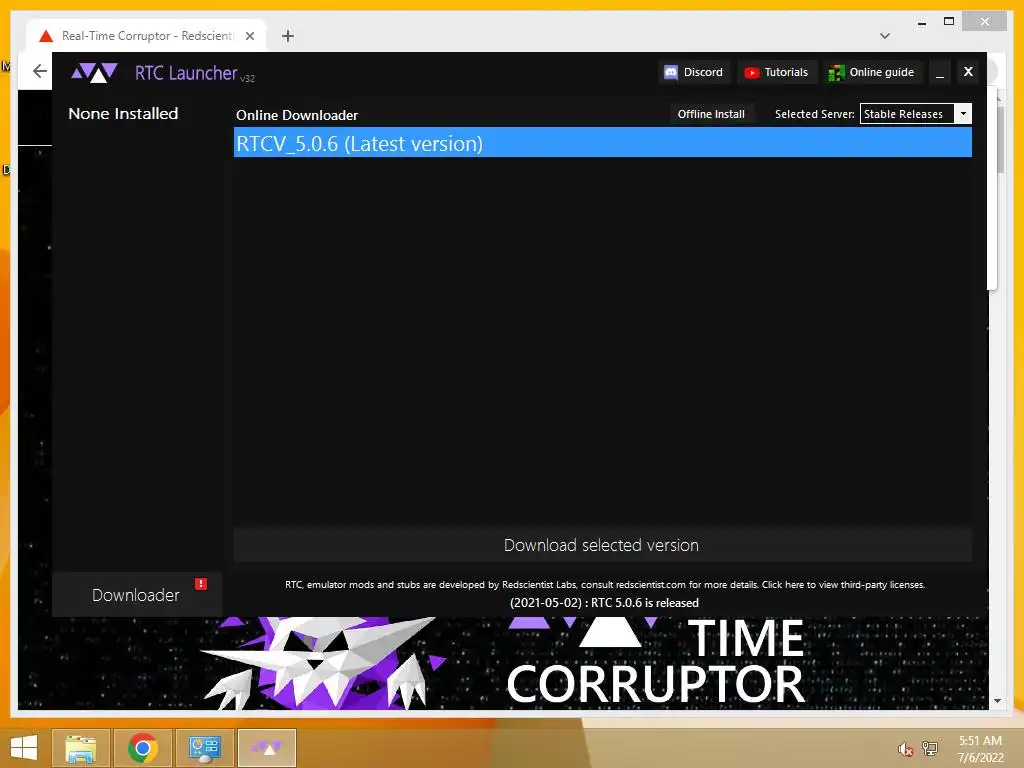Open the YouTube Tutorials button

(x=776, y=72)
